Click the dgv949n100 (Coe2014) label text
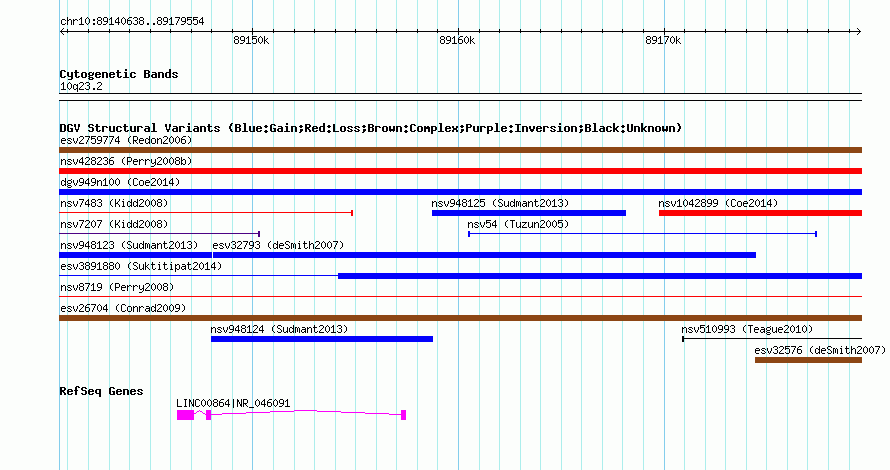Screen dimensions: 890x470 (x=120, y=182)
